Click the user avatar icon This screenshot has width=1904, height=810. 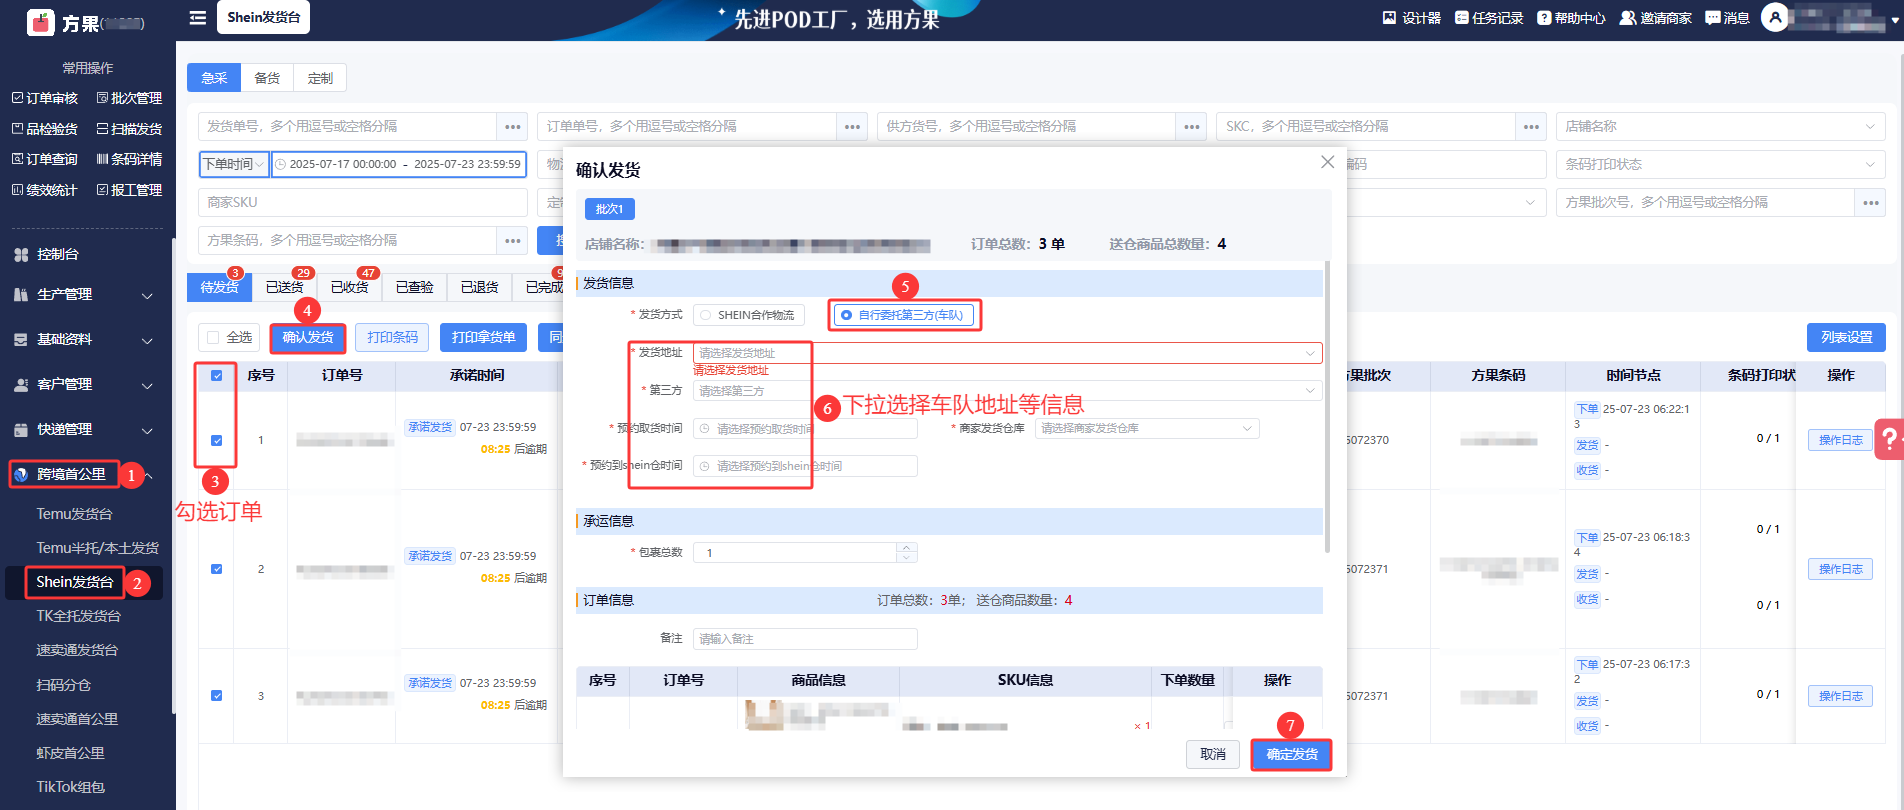pyautogui.click(x=1775, y=17)
